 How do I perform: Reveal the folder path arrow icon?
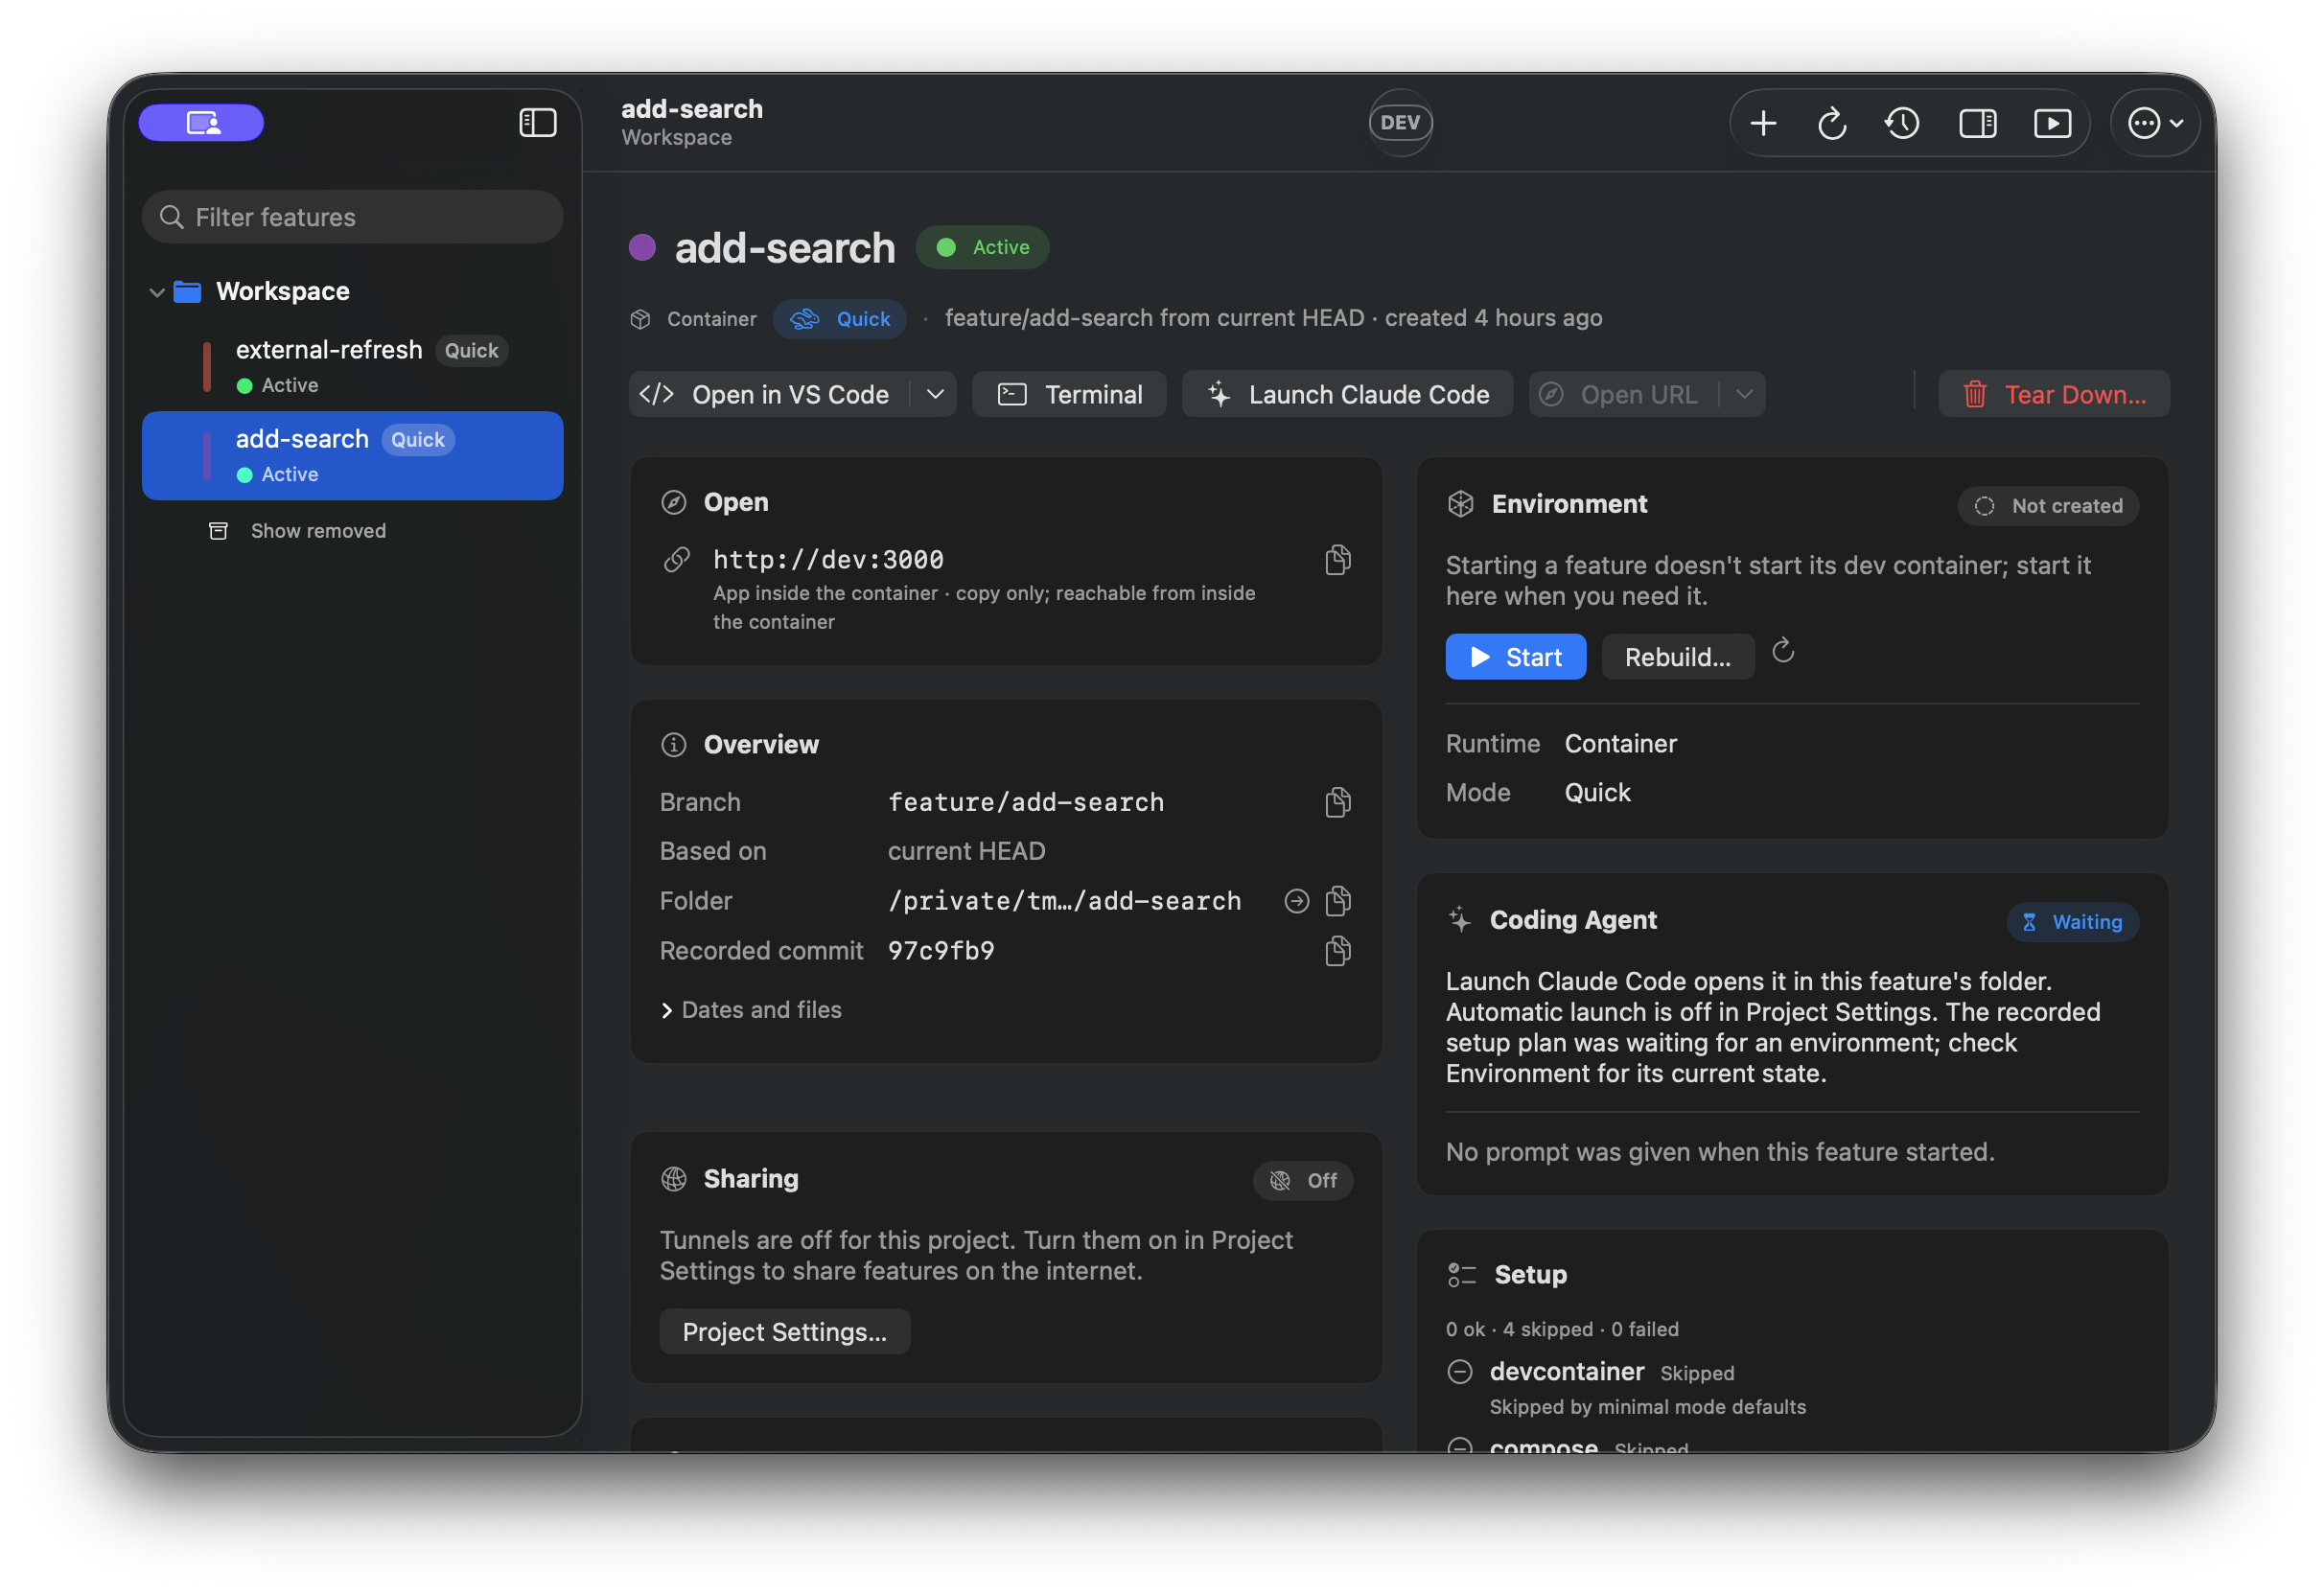1296,901
